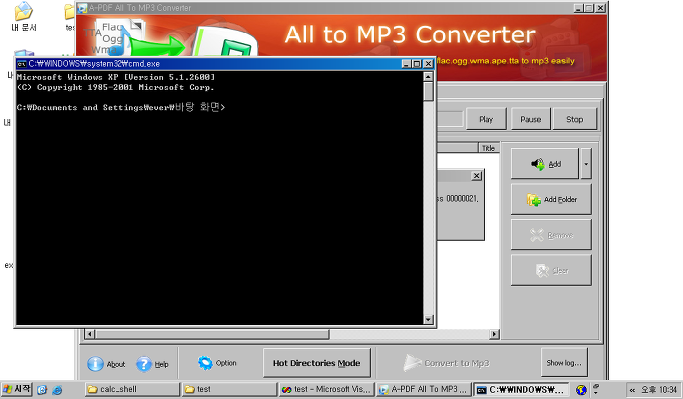Close the cmd.exe window

[429, 64]
